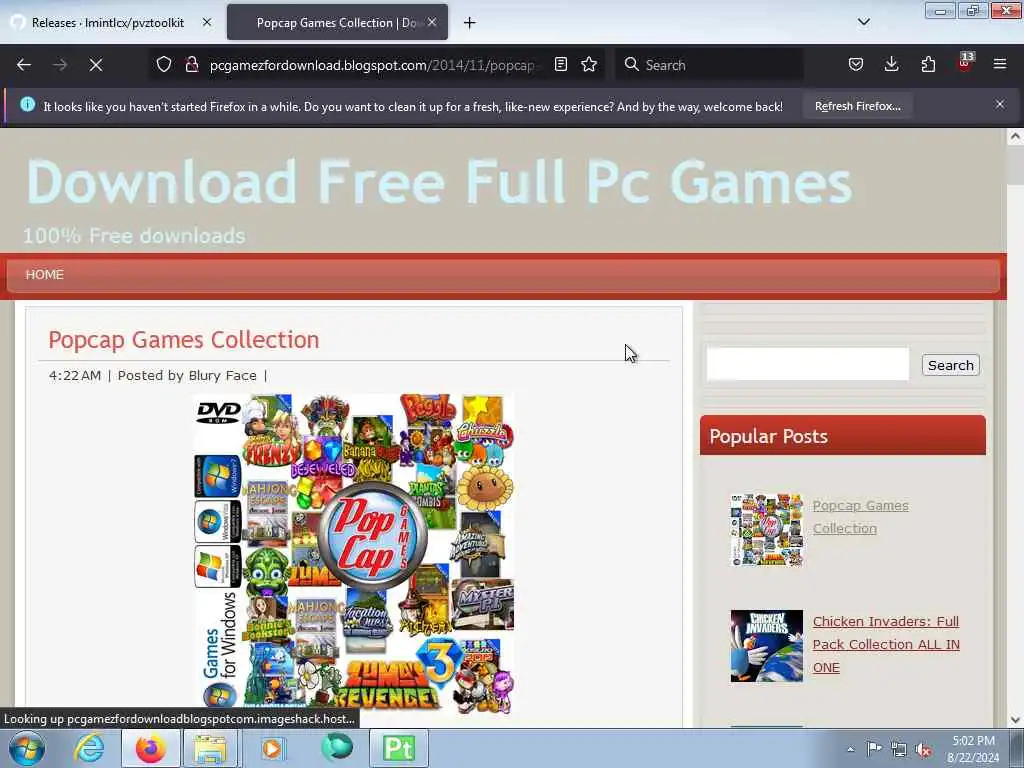Stop loading the page

(x=96, y=65)
